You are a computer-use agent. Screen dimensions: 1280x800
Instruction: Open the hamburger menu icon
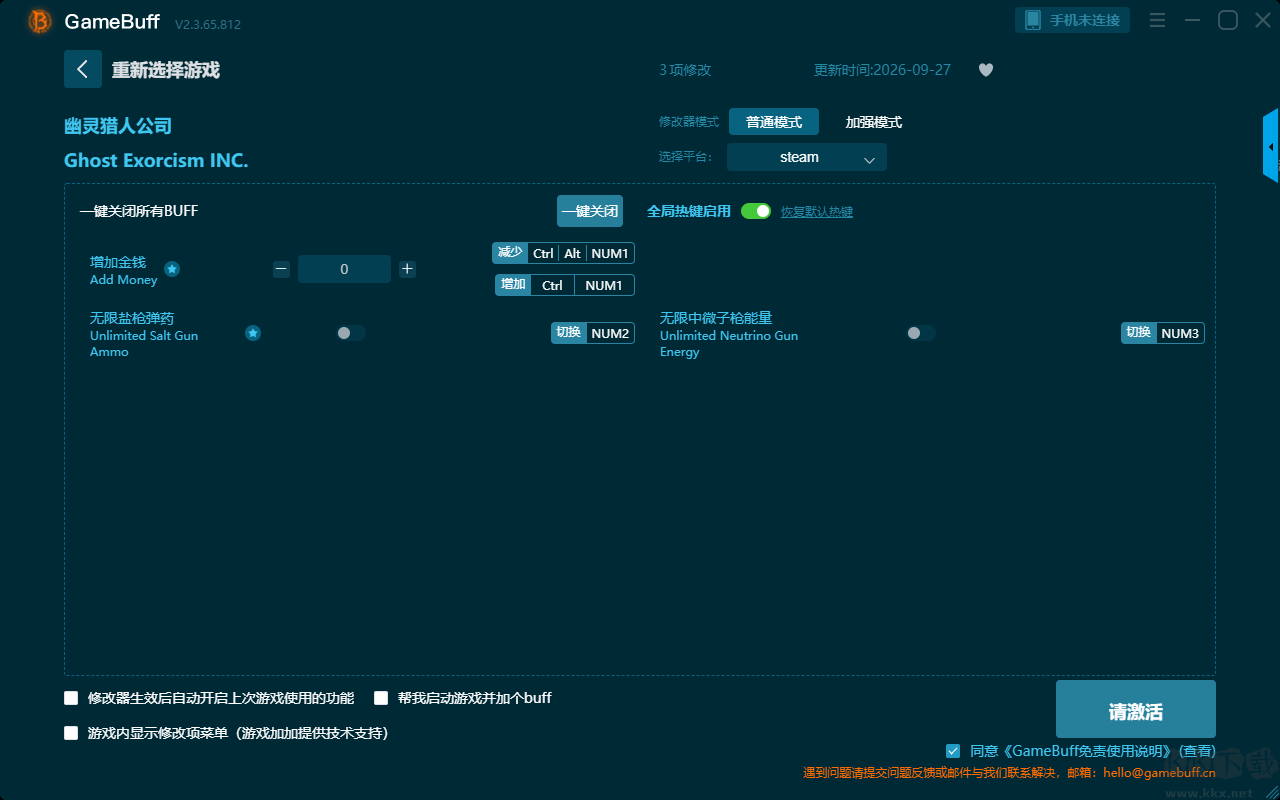coord(1157,21)
